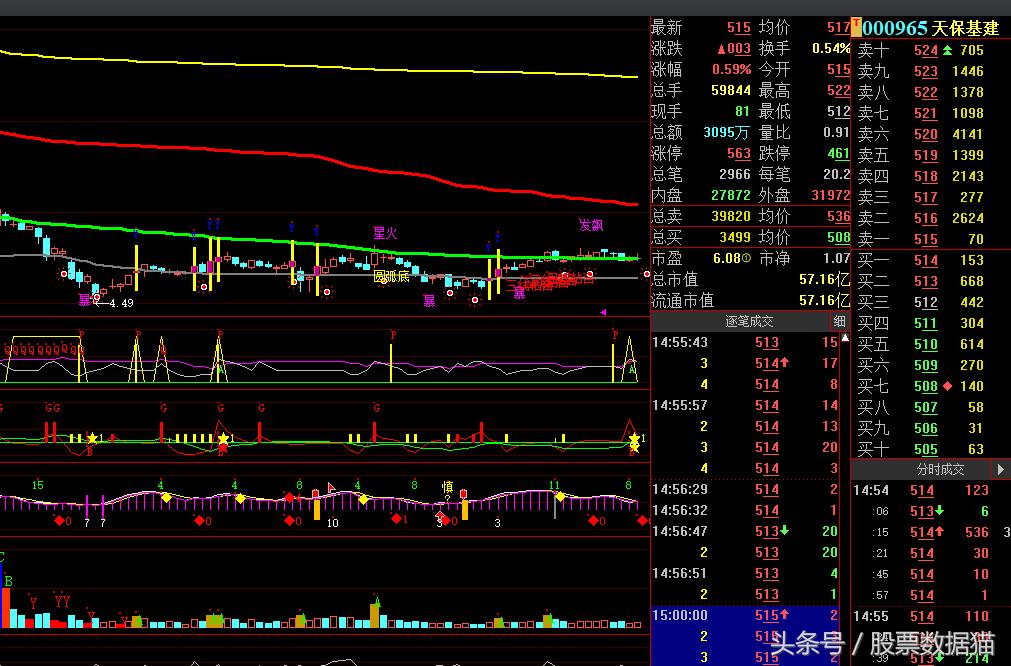Click the 星火 label on the chart
Viewport: 1011px width, 666px height.
coord(385,233)
